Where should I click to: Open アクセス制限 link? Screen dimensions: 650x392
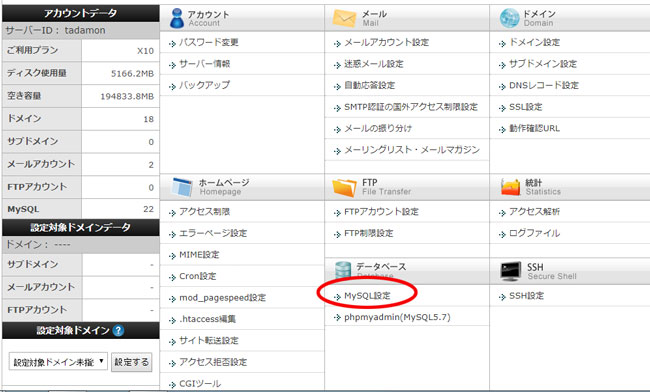click(x=204, y=212)
